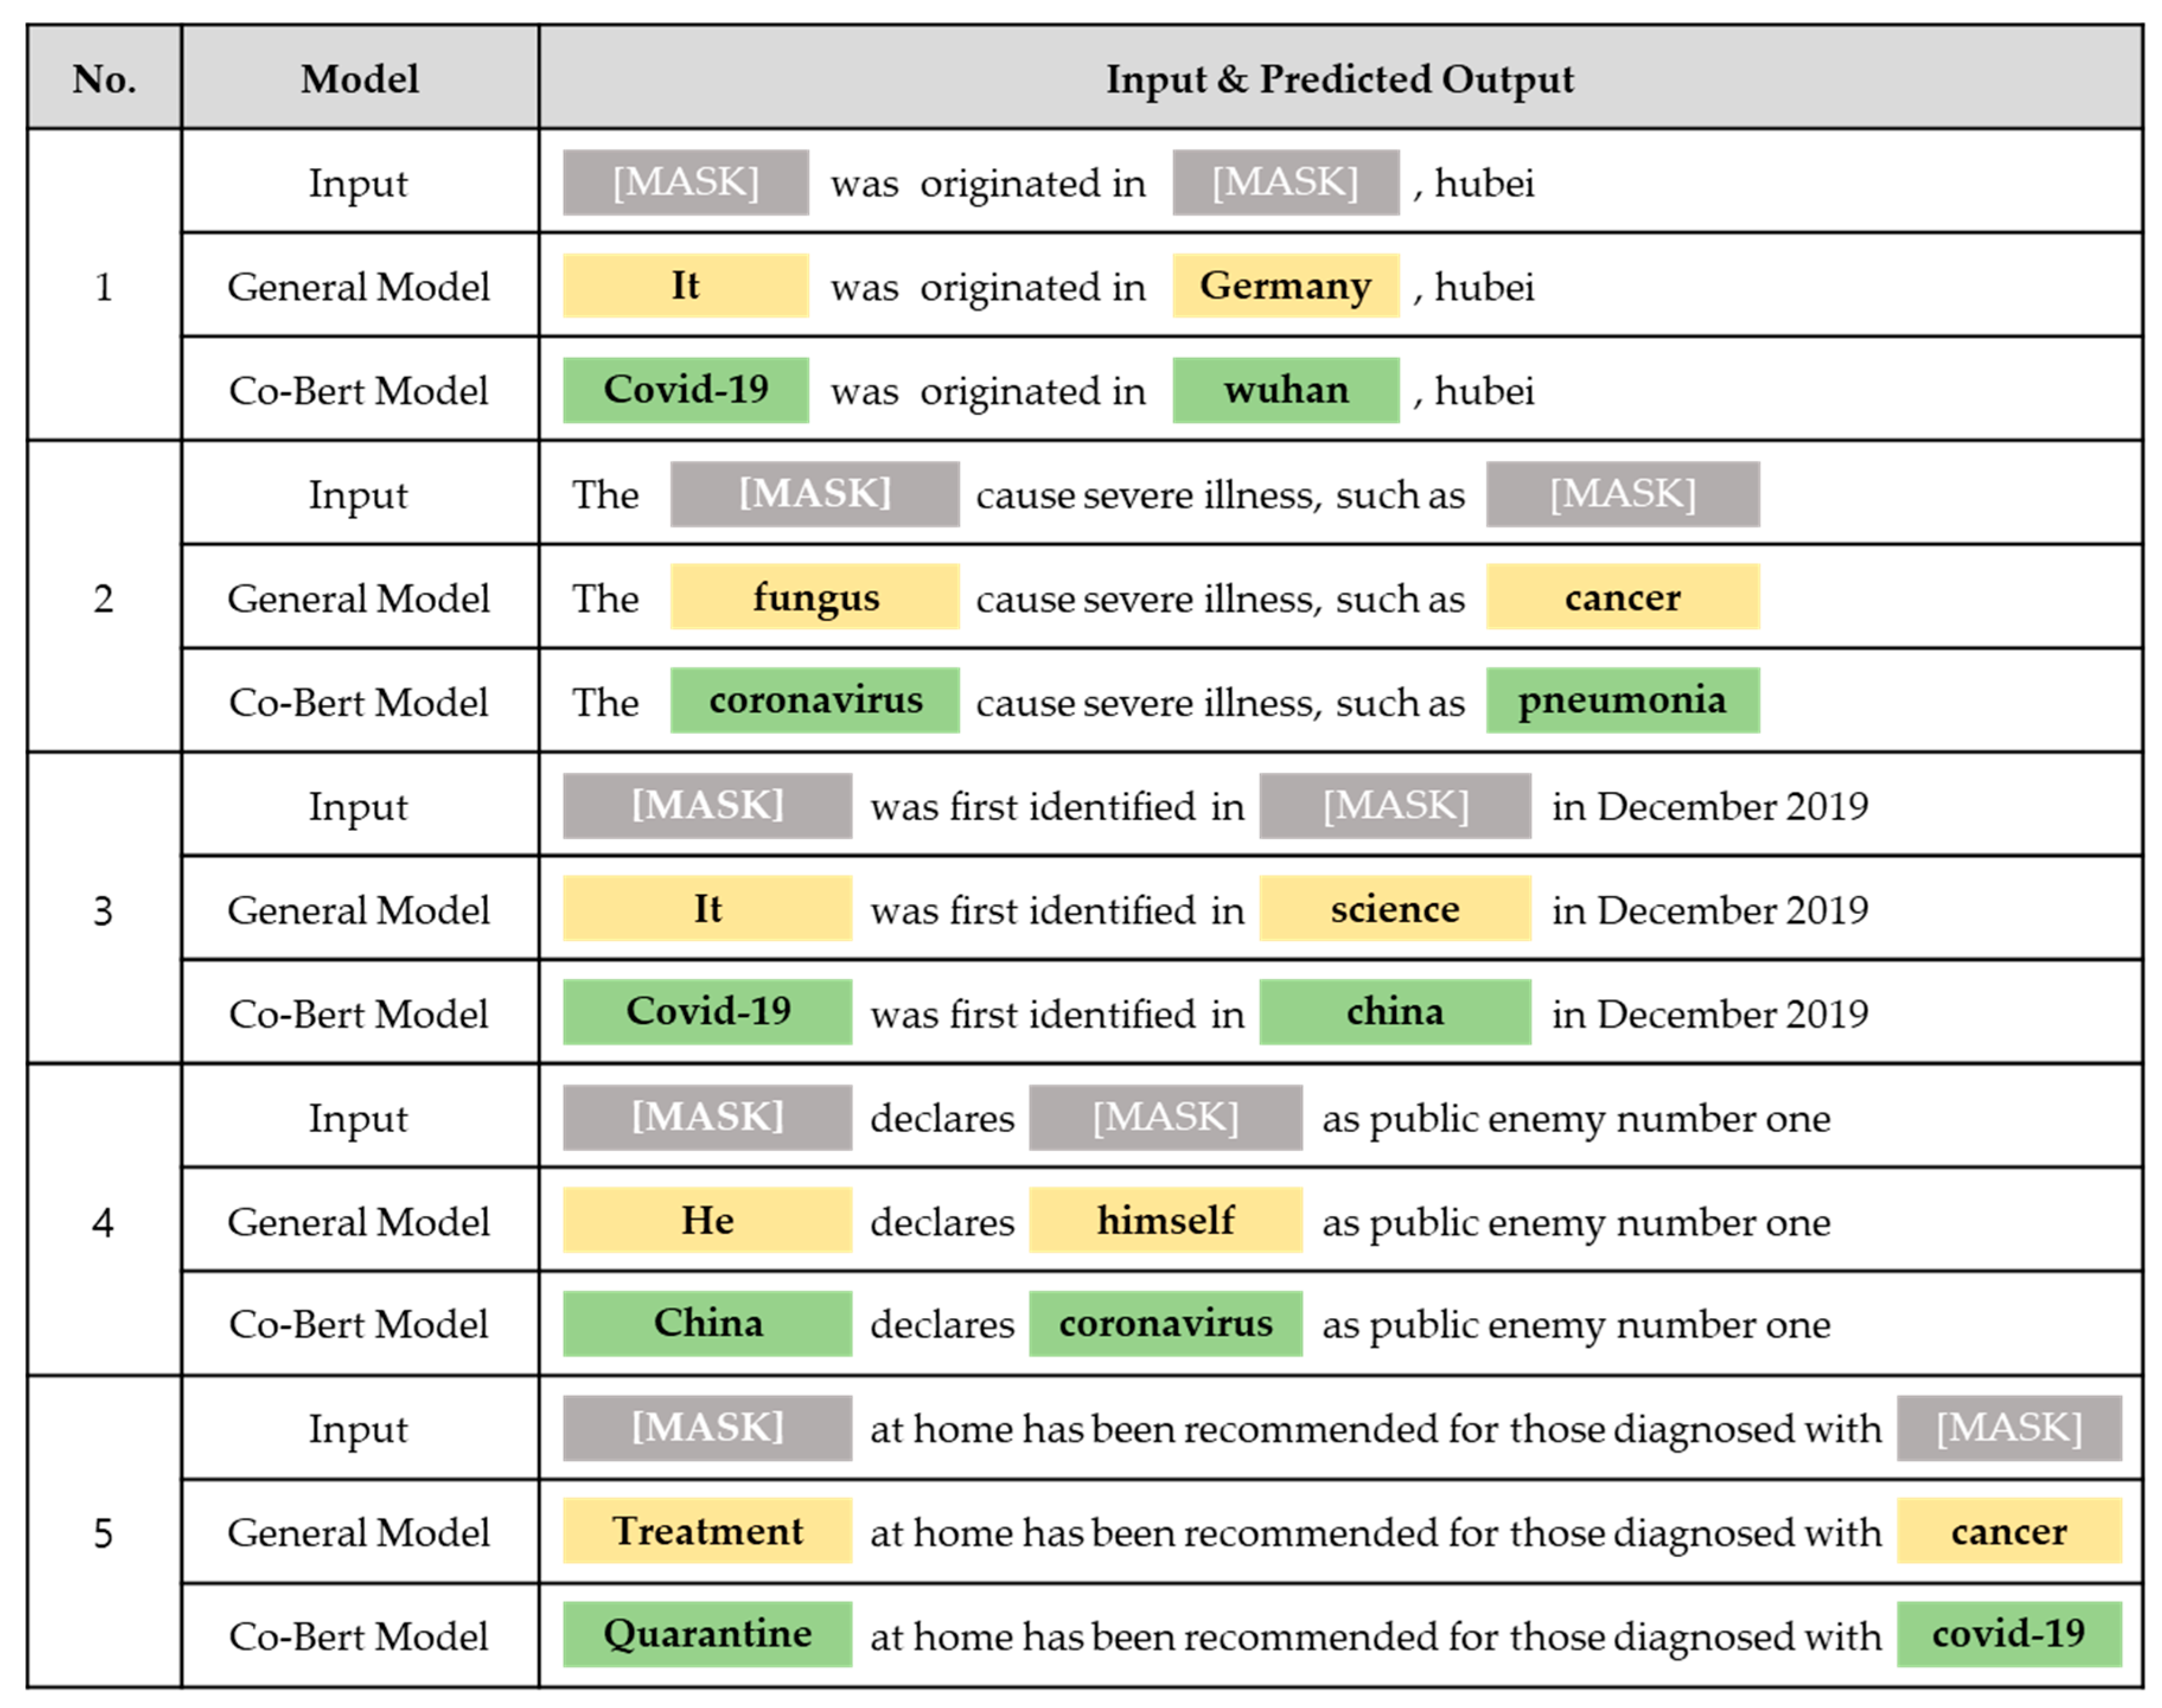Click the yellow 'Germany' prediction box
The height and width of the screenshot is (1708, 2162).
(x=1286, y=286)
